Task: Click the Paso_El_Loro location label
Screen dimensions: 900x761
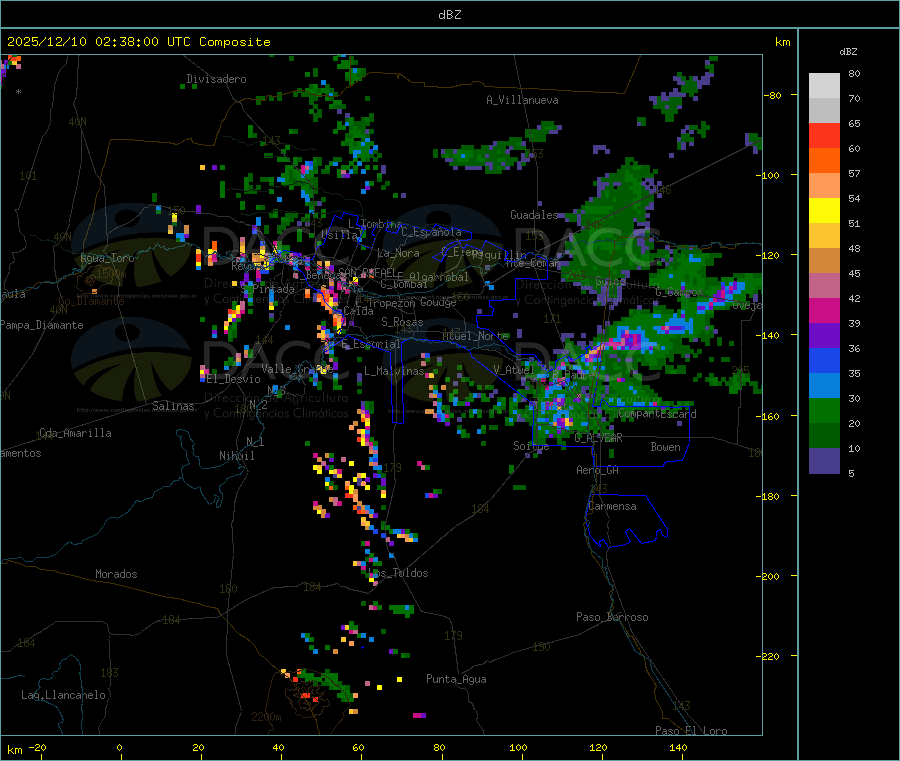Action: (x=692, y=731)
